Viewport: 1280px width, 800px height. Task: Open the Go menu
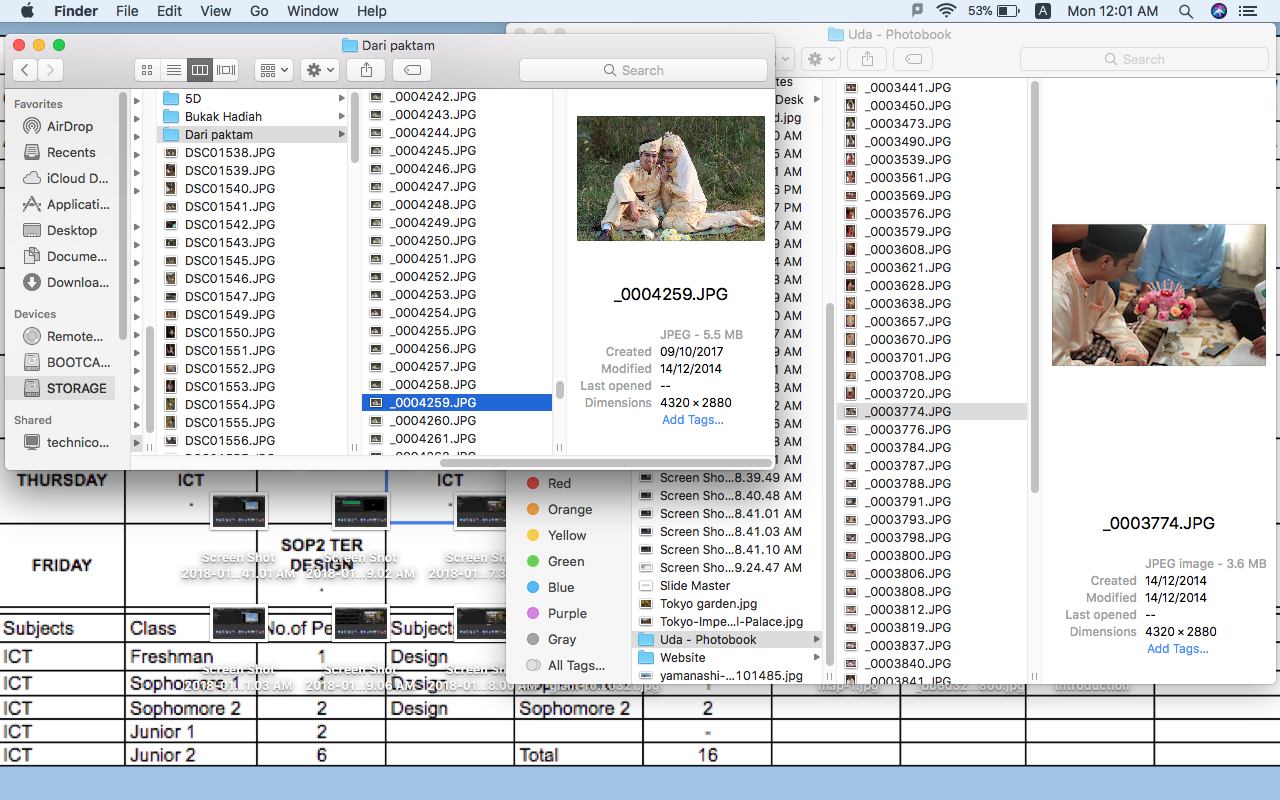coord(259,11)
